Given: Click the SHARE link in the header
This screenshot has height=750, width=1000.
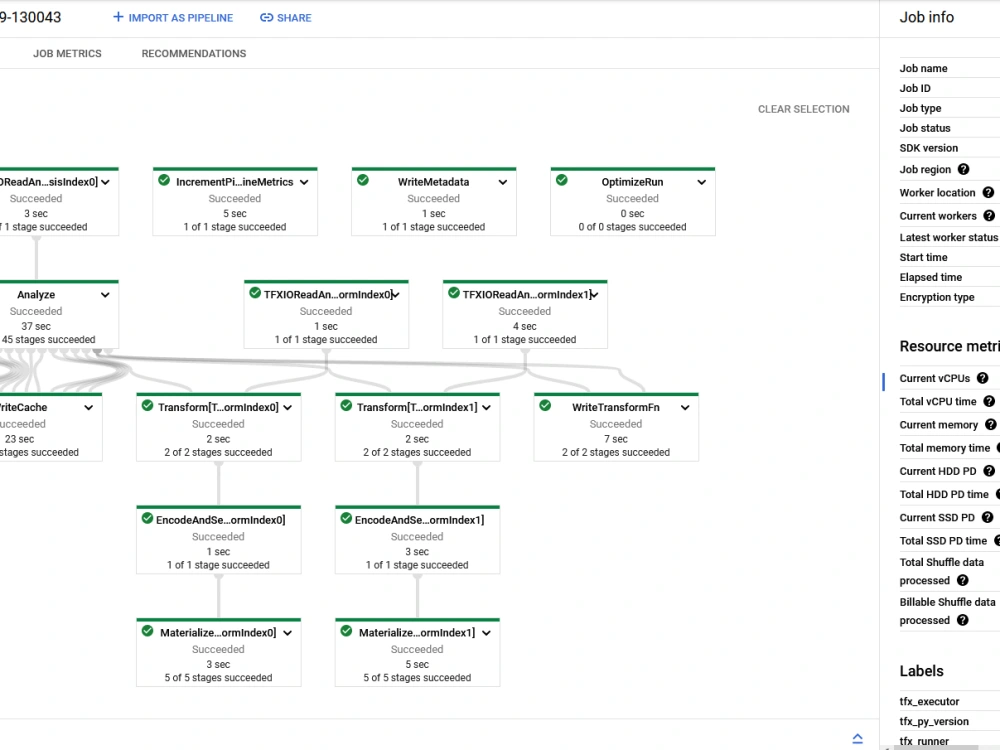Looking at the screenshot, I should coord(293,17).
